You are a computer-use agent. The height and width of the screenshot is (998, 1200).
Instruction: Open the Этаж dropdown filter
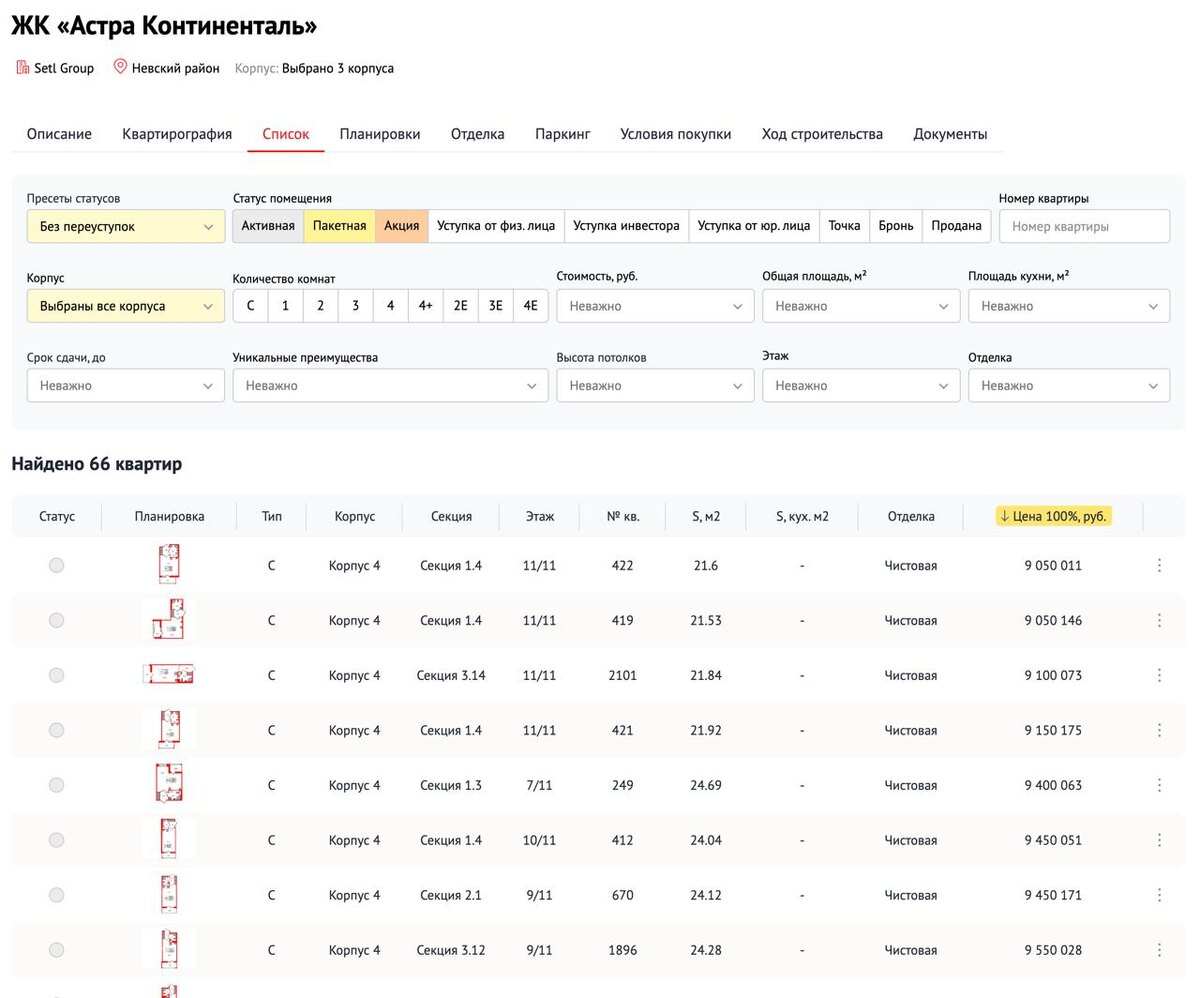pos(861,385)
